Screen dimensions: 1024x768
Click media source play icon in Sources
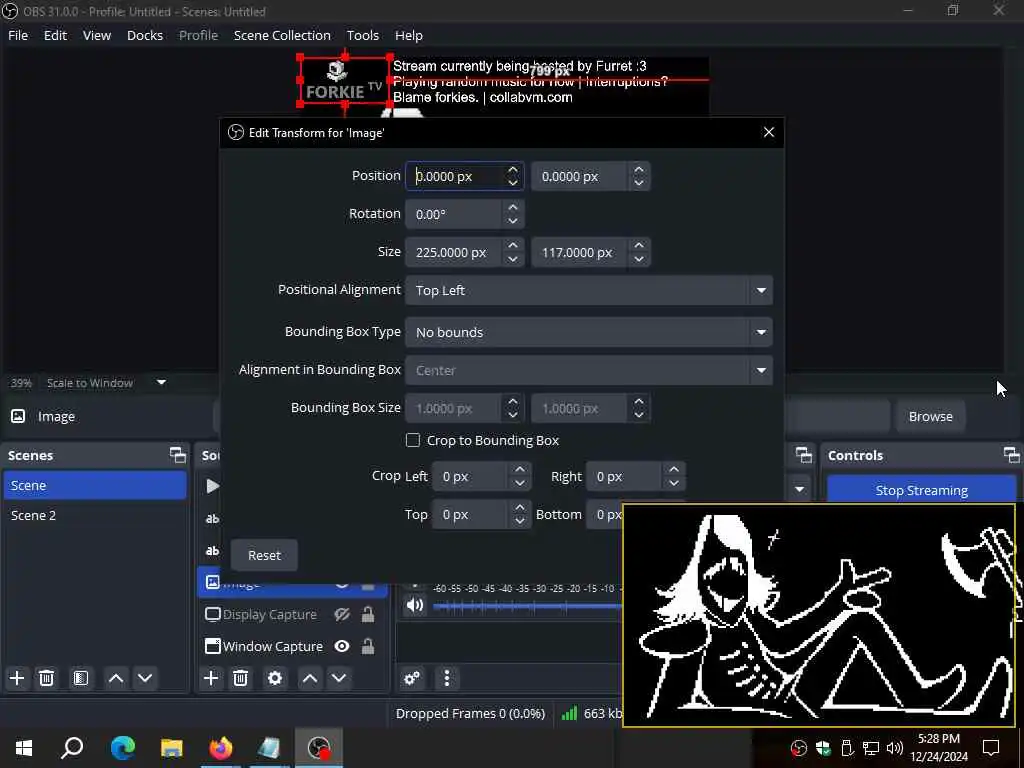(212, 486)
